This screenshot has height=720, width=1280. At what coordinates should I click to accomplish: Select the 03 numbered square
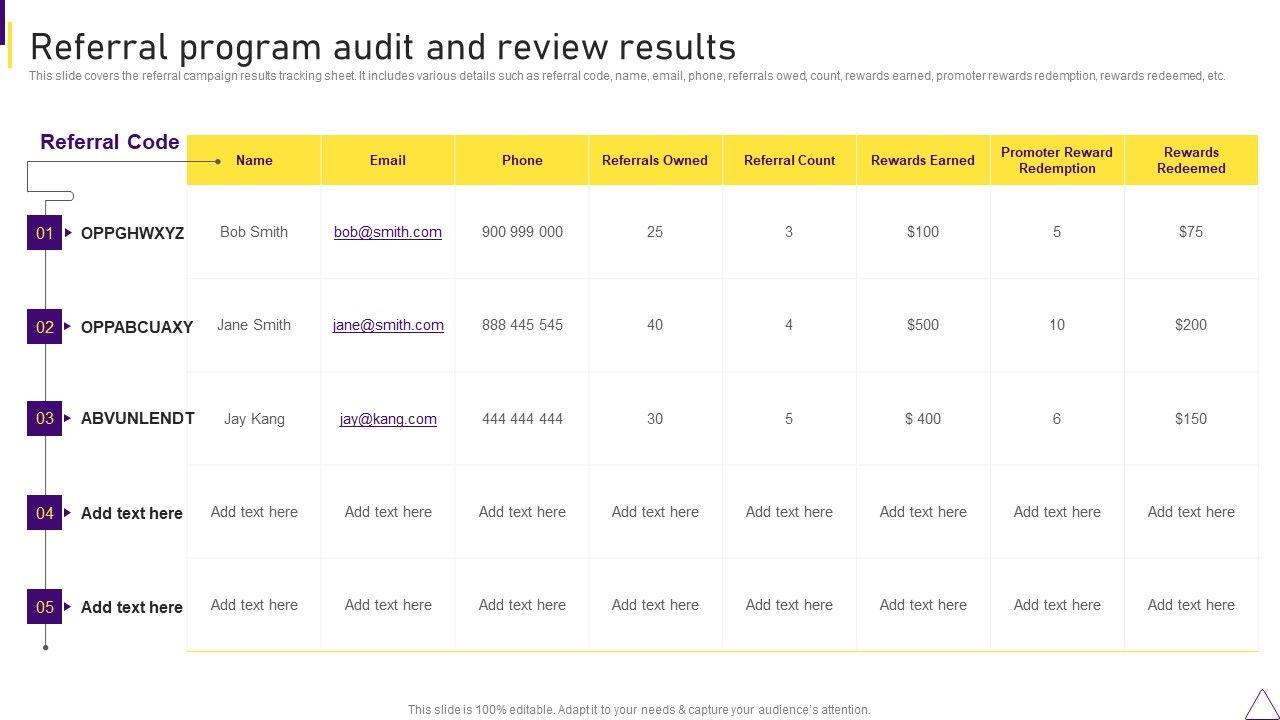tap(44, 418)
